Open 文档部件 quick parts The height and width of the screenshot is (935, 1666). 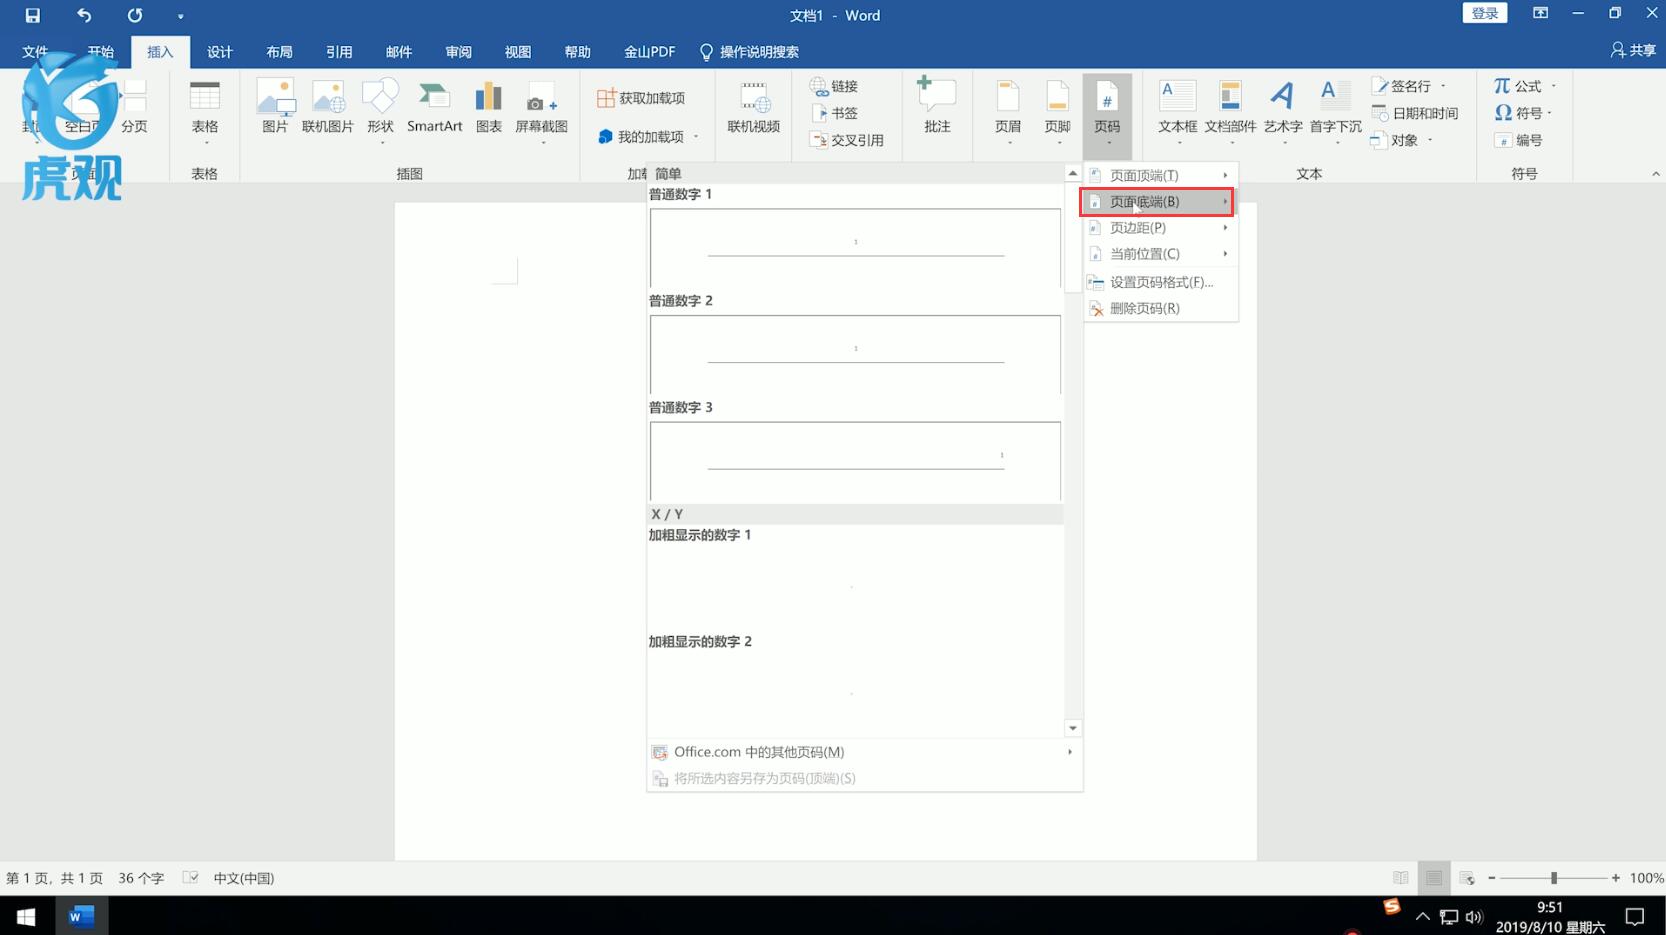coord(1230,112)
